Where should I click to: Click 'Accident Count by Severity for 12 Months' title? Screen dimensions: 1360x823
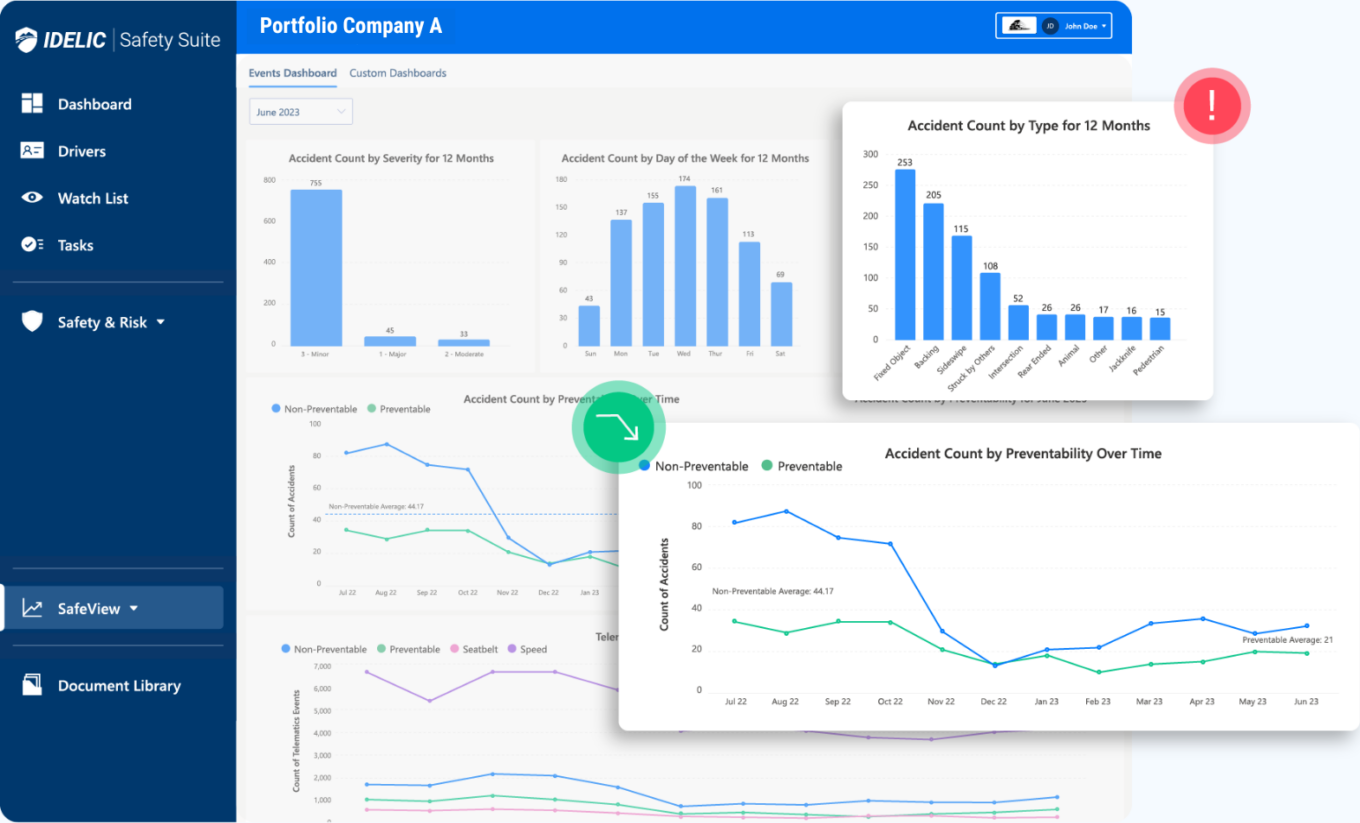click(x=391, y=158)
